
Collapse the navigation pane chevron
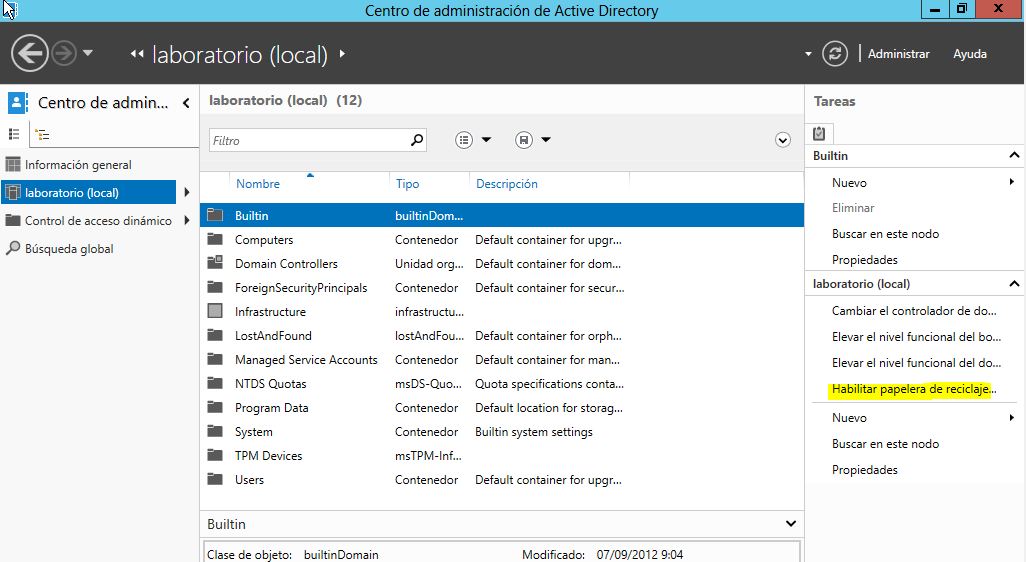coord(186,103)
